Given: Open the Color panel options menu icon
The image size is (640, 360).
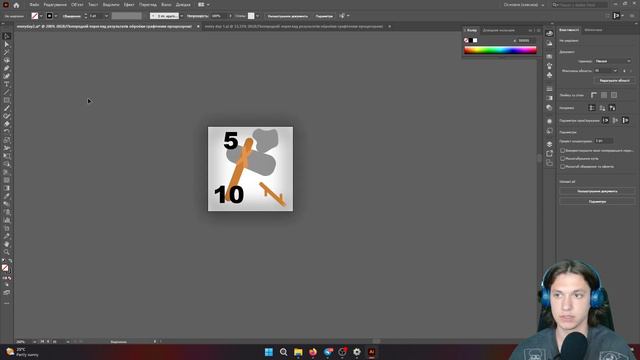Looking at the screenshot, I should pos(538,30).
